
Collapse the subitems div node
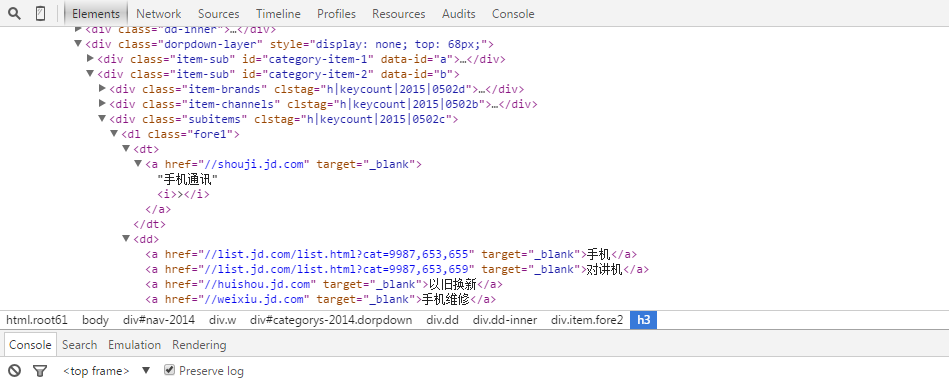tap(102, 119)
